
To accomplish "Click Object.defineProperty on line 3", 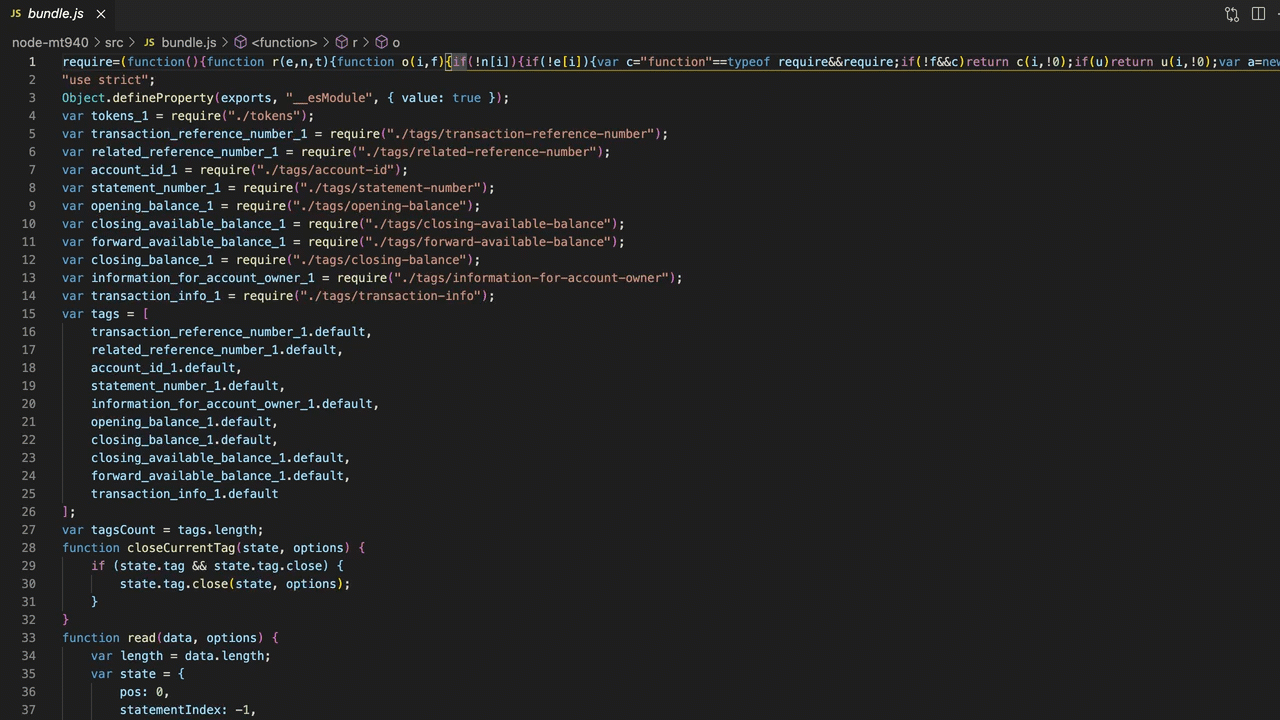I will click(138, 98).
